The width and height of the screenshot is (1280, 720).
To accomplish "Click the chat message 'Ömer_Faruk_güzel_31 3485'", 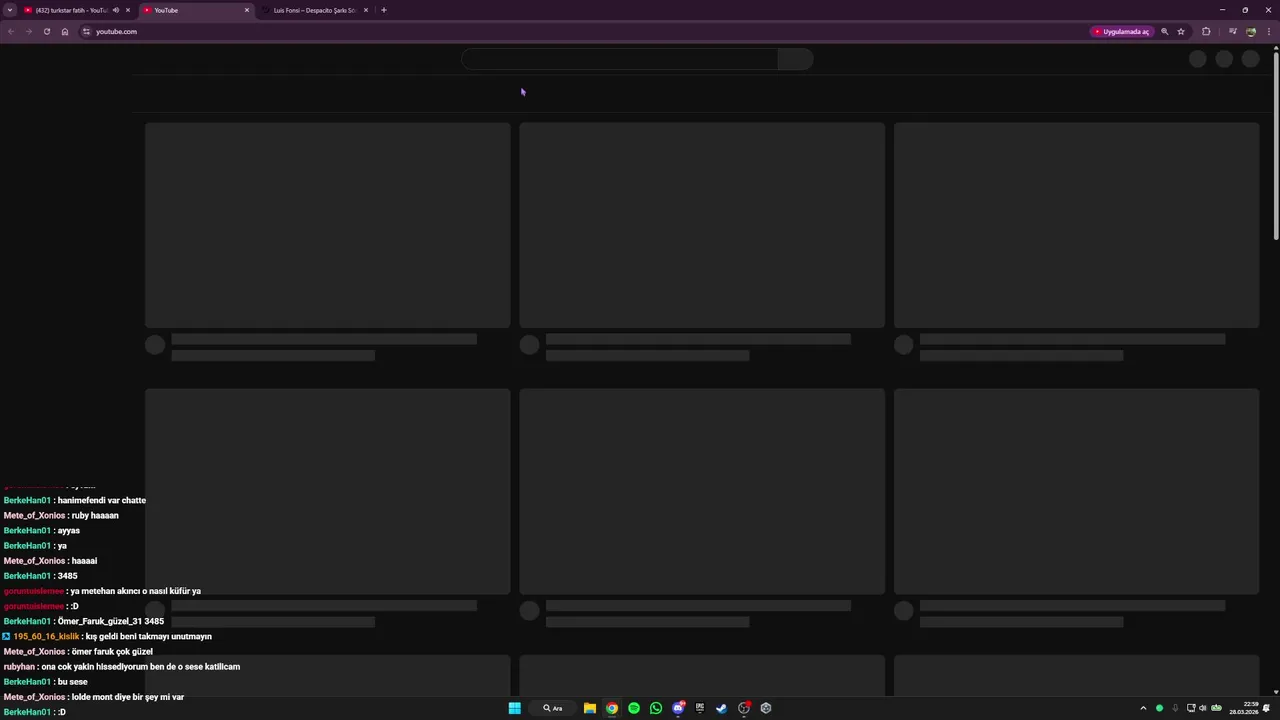I will click(111, 621).
